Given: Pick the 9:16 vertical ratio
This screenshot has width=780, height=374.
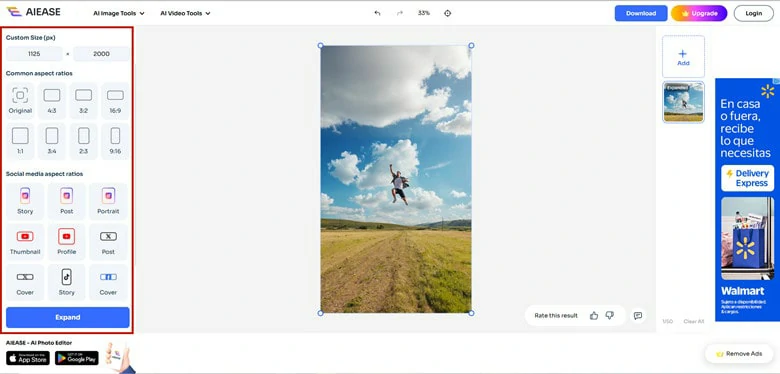Looking at the screenshot, I should pyautogui.click(x=115, y=142).
